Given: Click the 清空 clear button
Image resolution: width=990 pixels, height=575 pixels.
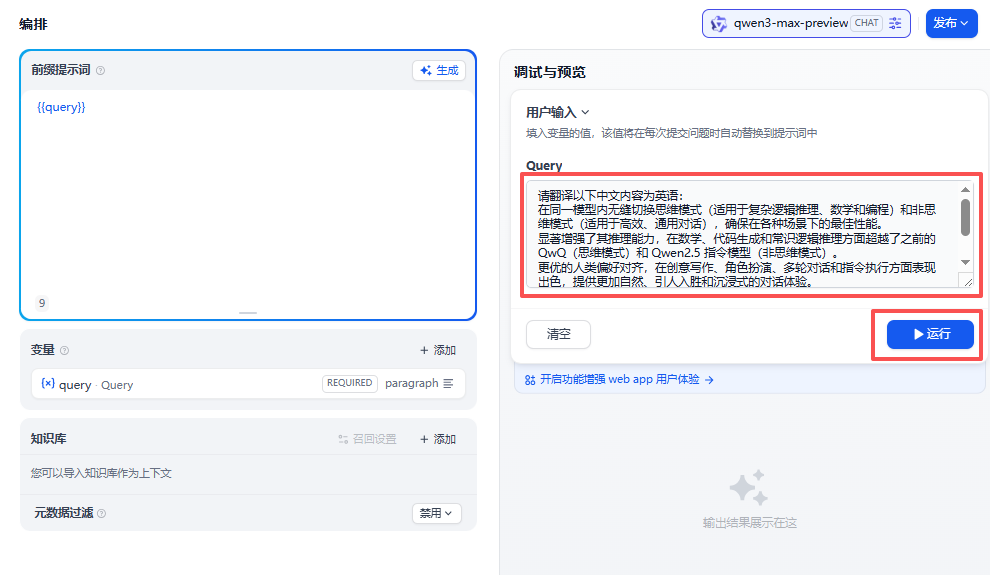Looking at the screenshot, I should (x=558, y=334).
